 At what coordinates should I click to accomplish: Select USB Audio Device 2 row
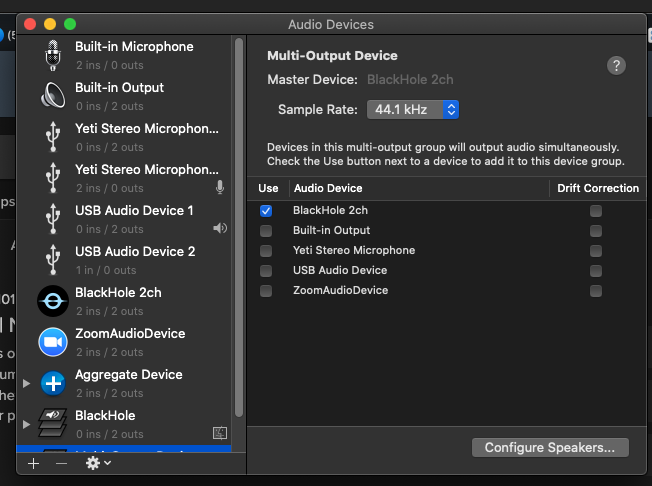pyautogui.click(x=124, y=260)
